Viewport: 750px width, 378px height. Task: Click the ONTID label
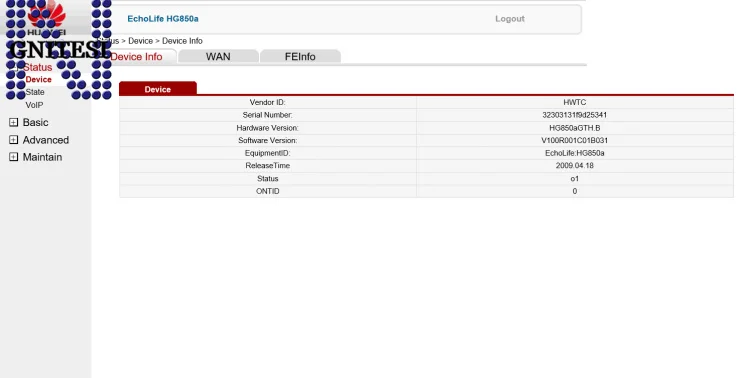point(267,191)
